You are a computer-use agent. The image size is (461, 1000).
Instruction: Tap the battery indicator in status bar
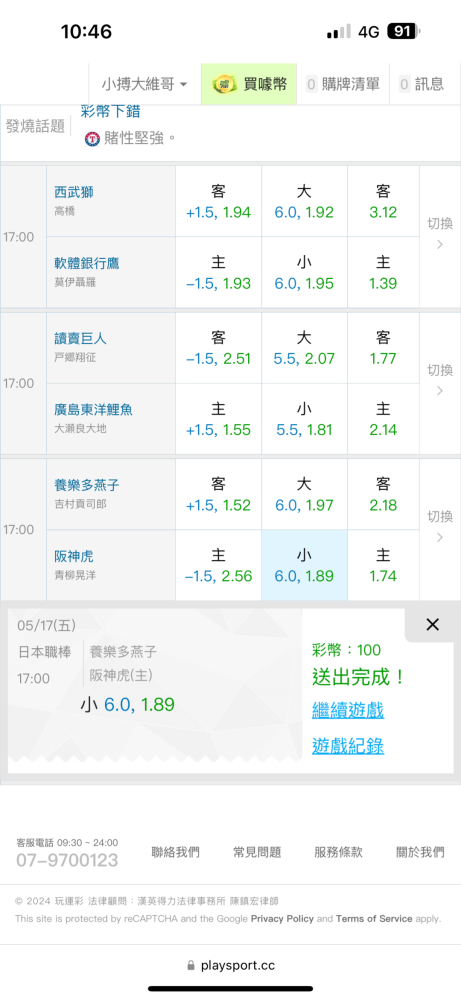(404, 31)
